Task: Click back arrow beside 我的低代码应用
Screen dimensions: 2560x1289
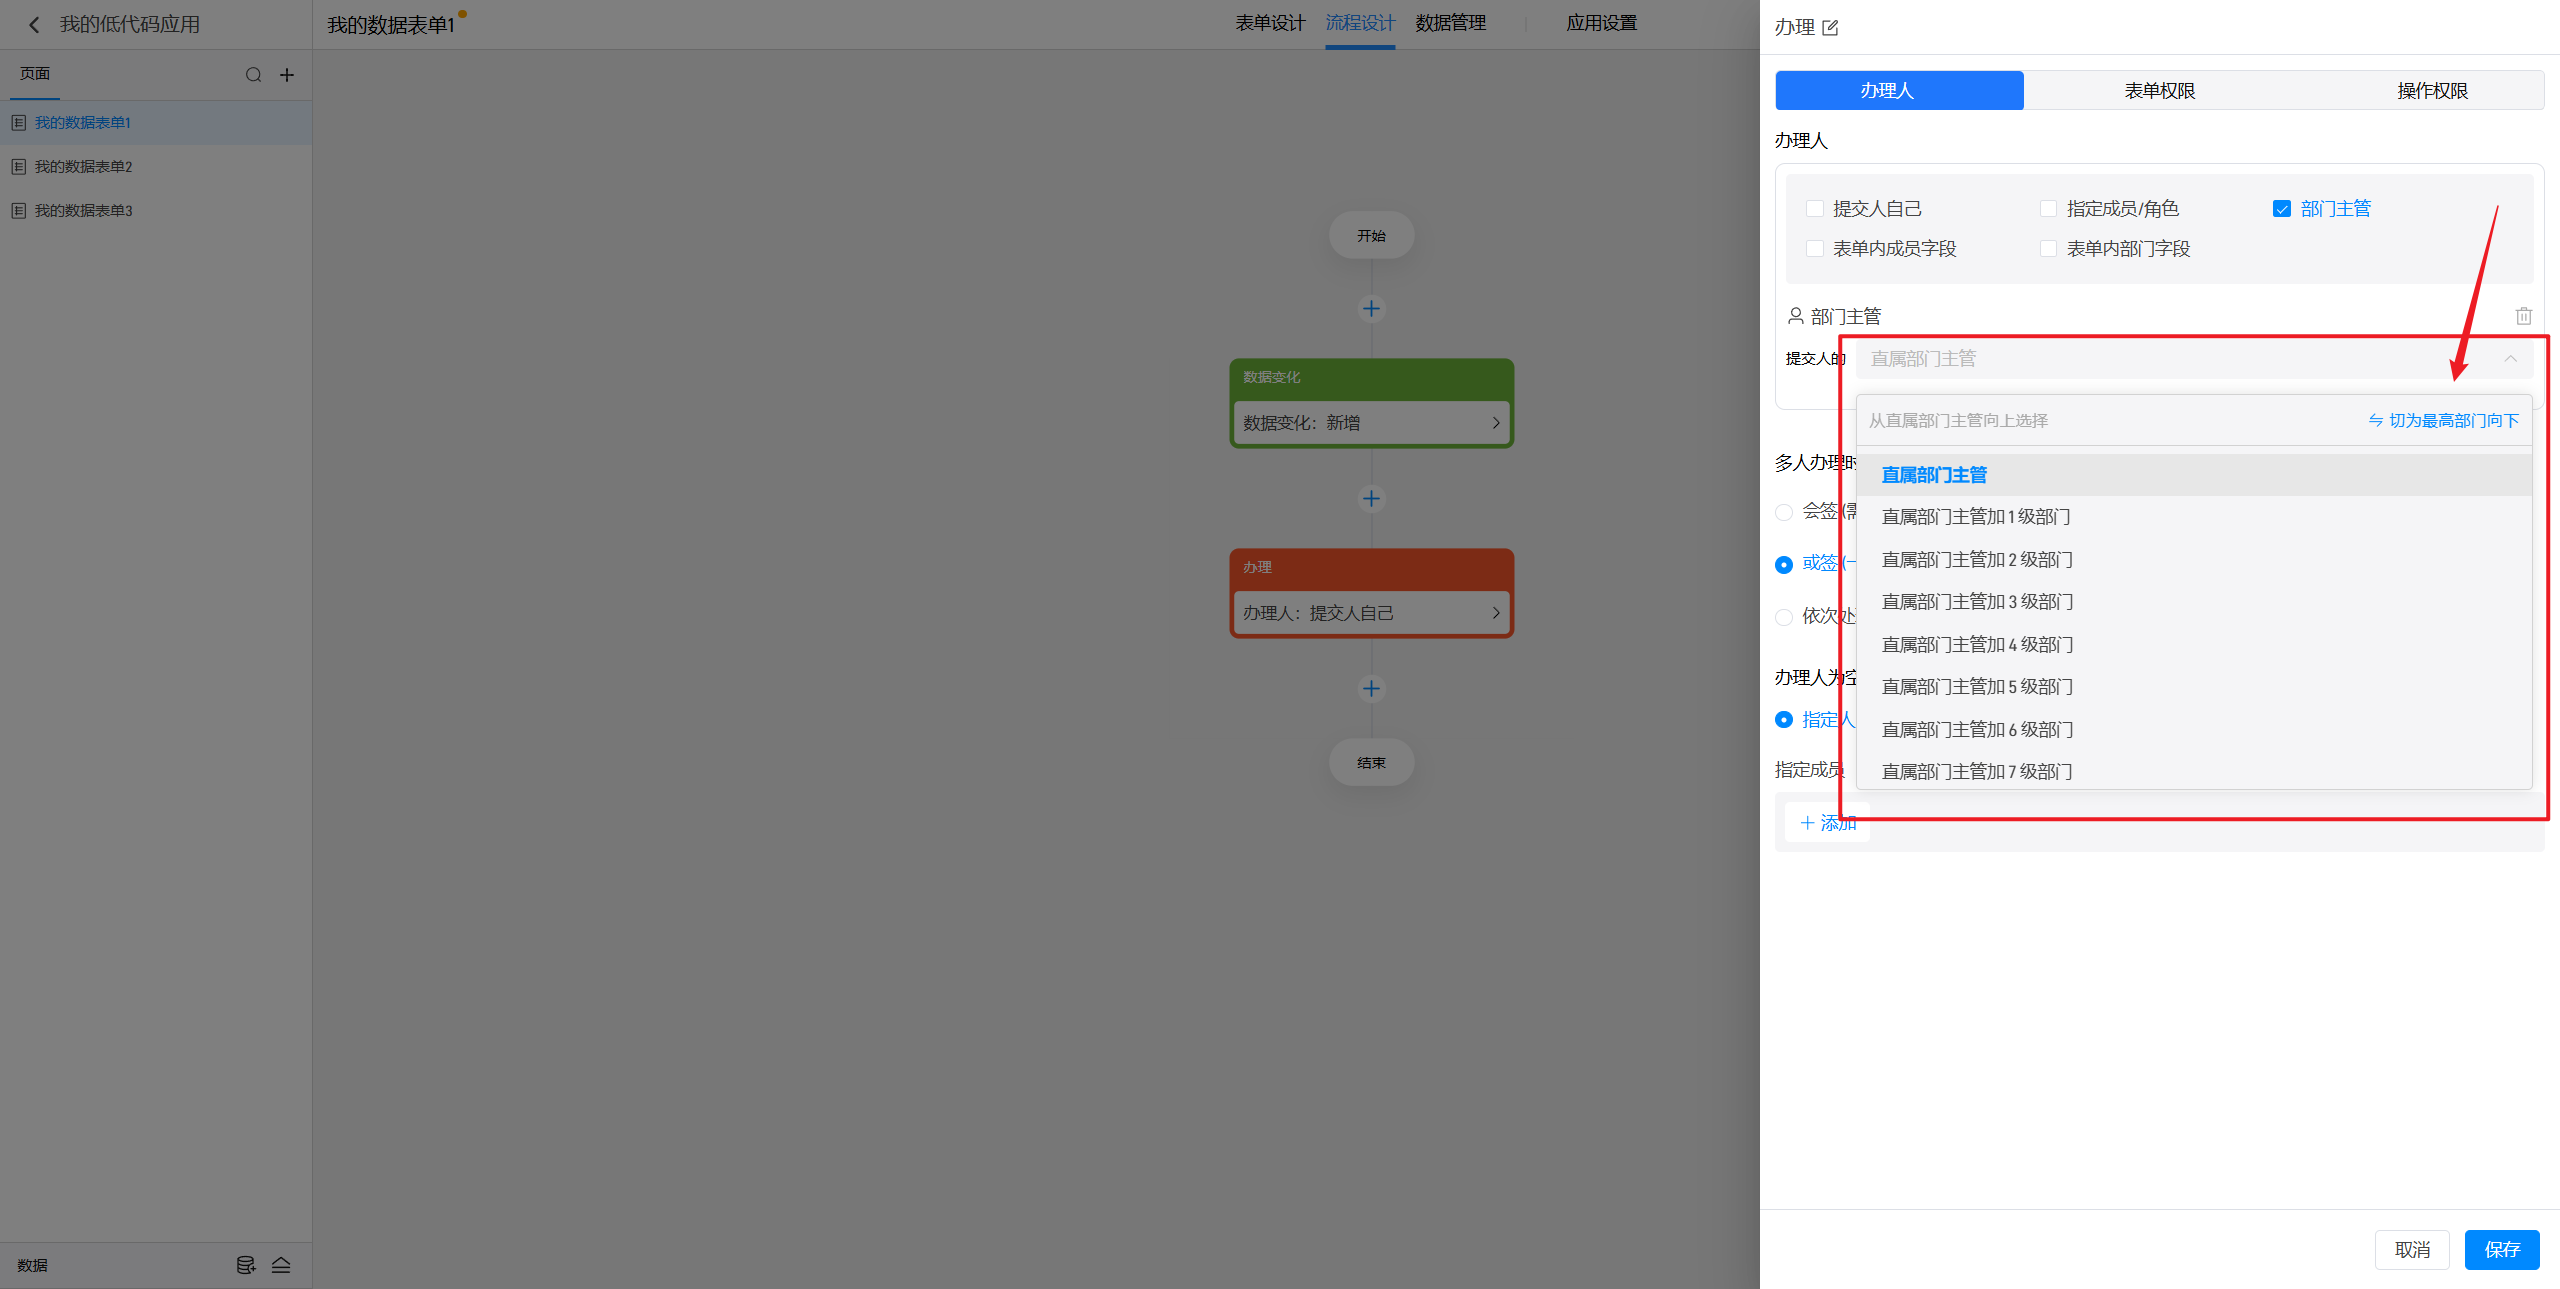Action: click(x=34, y=25)
